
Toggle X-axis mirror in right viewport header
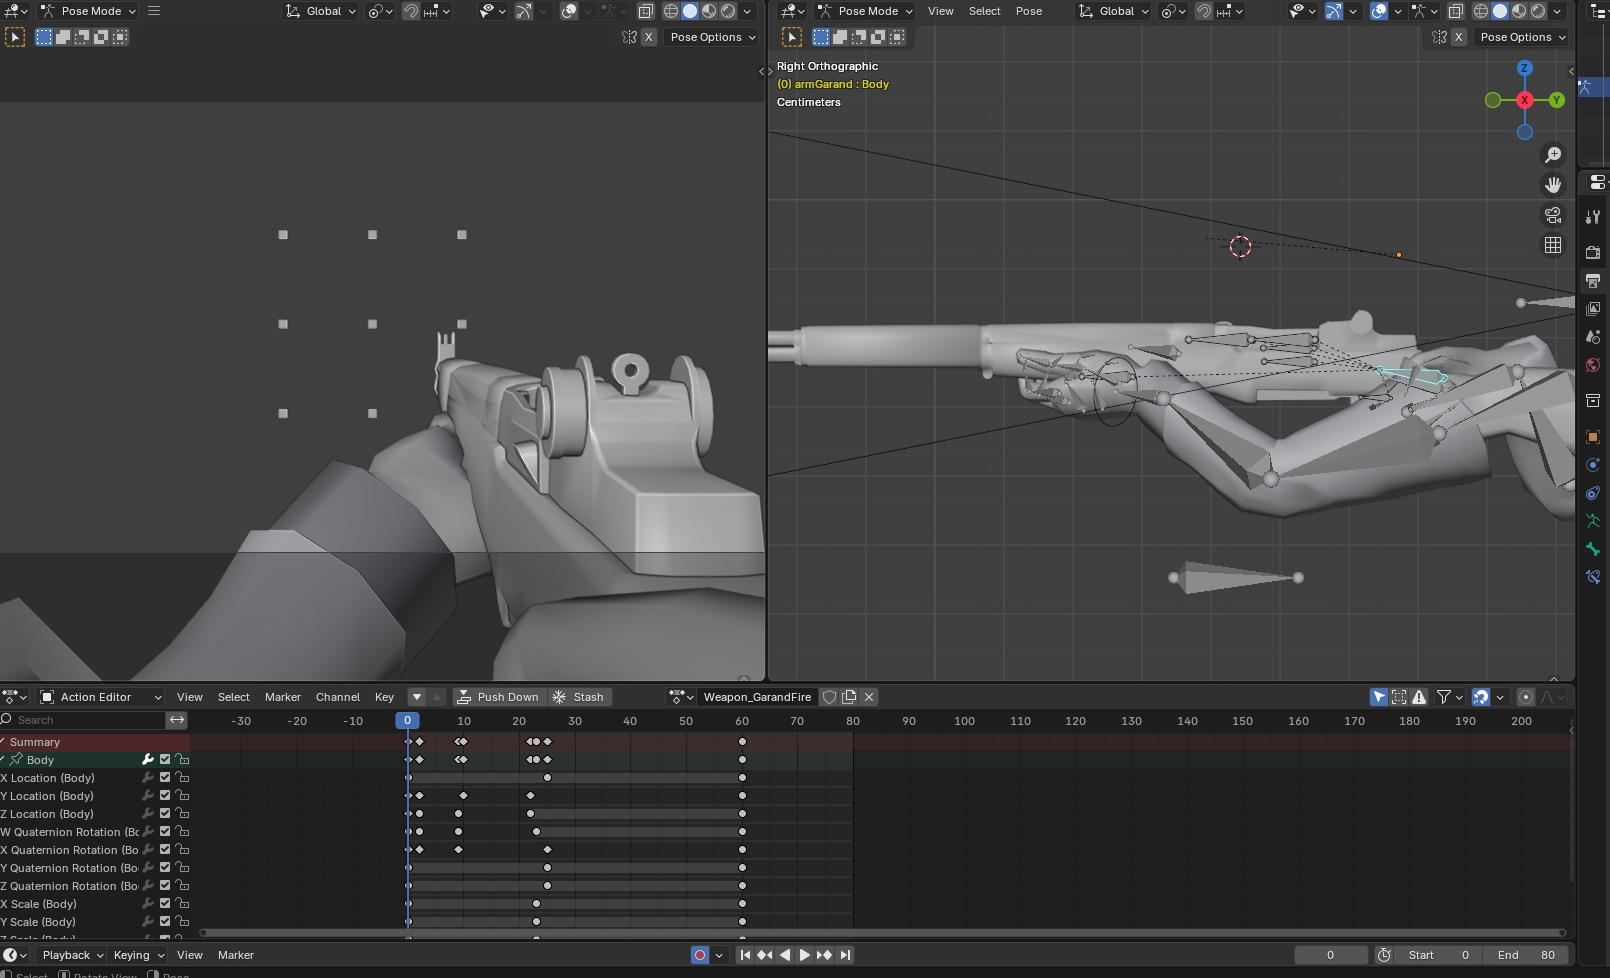tap(1459, 37)
